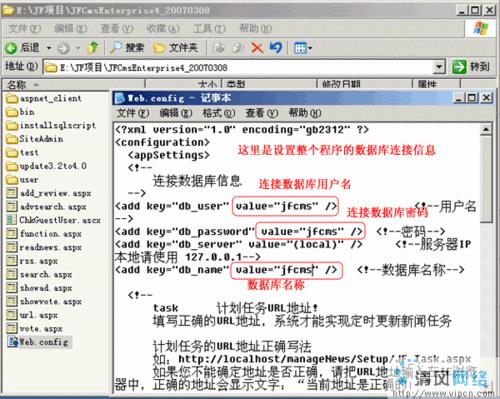This screenshot has width=500, height=399.
Task: Open Search (搜索) in Explorer toolbar
Action: [x=127, y=48]
